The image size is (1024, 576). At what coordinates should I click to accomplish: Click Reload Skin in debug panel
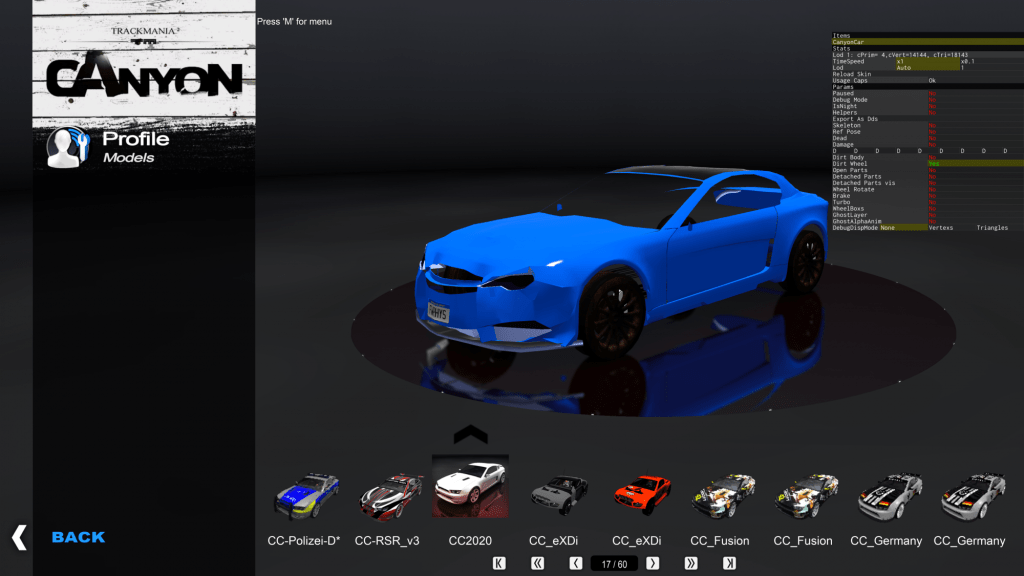(852, 74)
